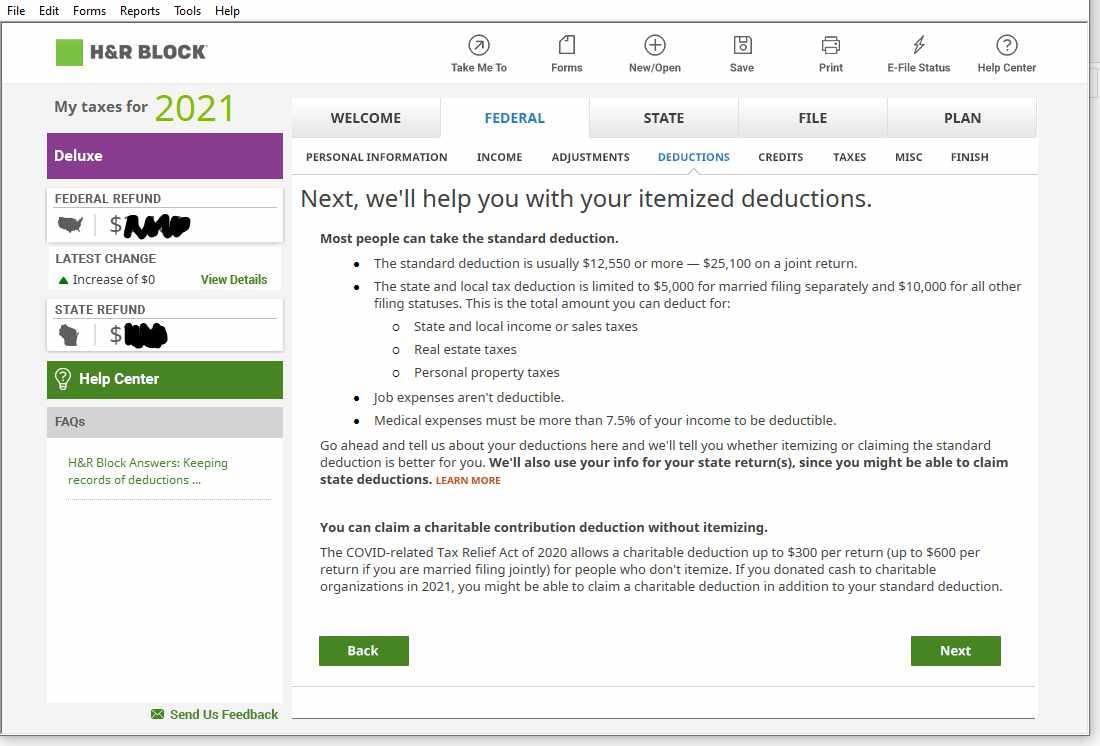This screenshot has height=746, width=1100.
Task: Go to the CREDITS section
Action: click(781, 157)
